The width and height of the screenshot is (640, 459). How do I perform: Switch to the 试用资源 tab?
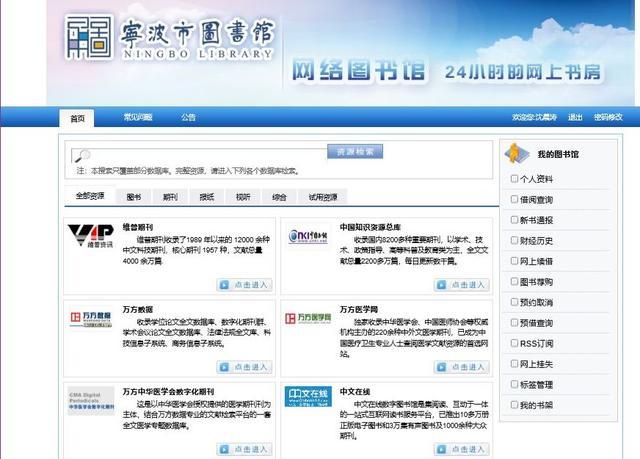click(323, 197)
